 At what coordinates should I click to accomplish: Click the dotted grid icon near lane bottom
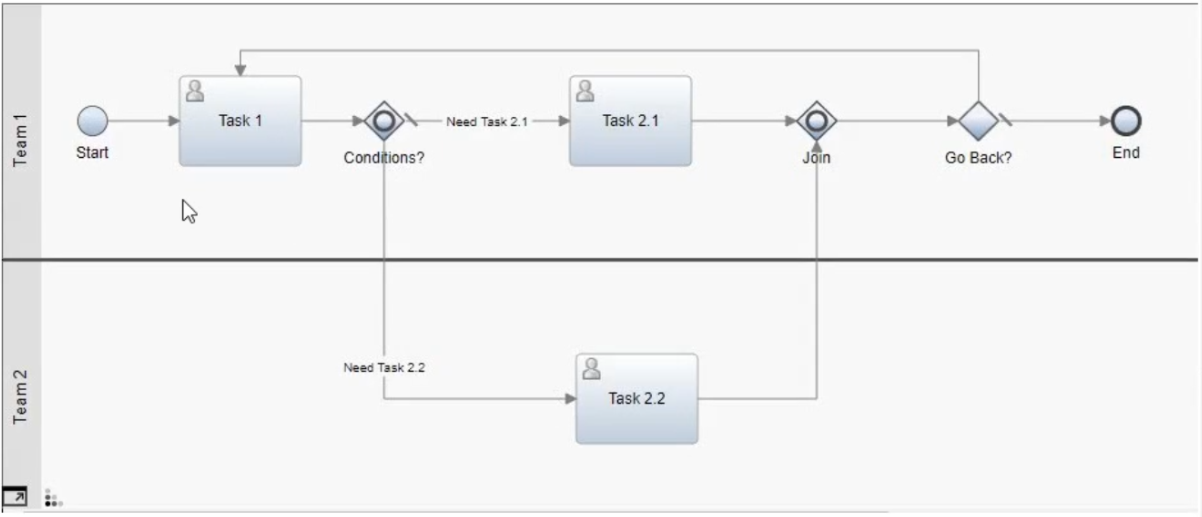[x=52, y=497]
